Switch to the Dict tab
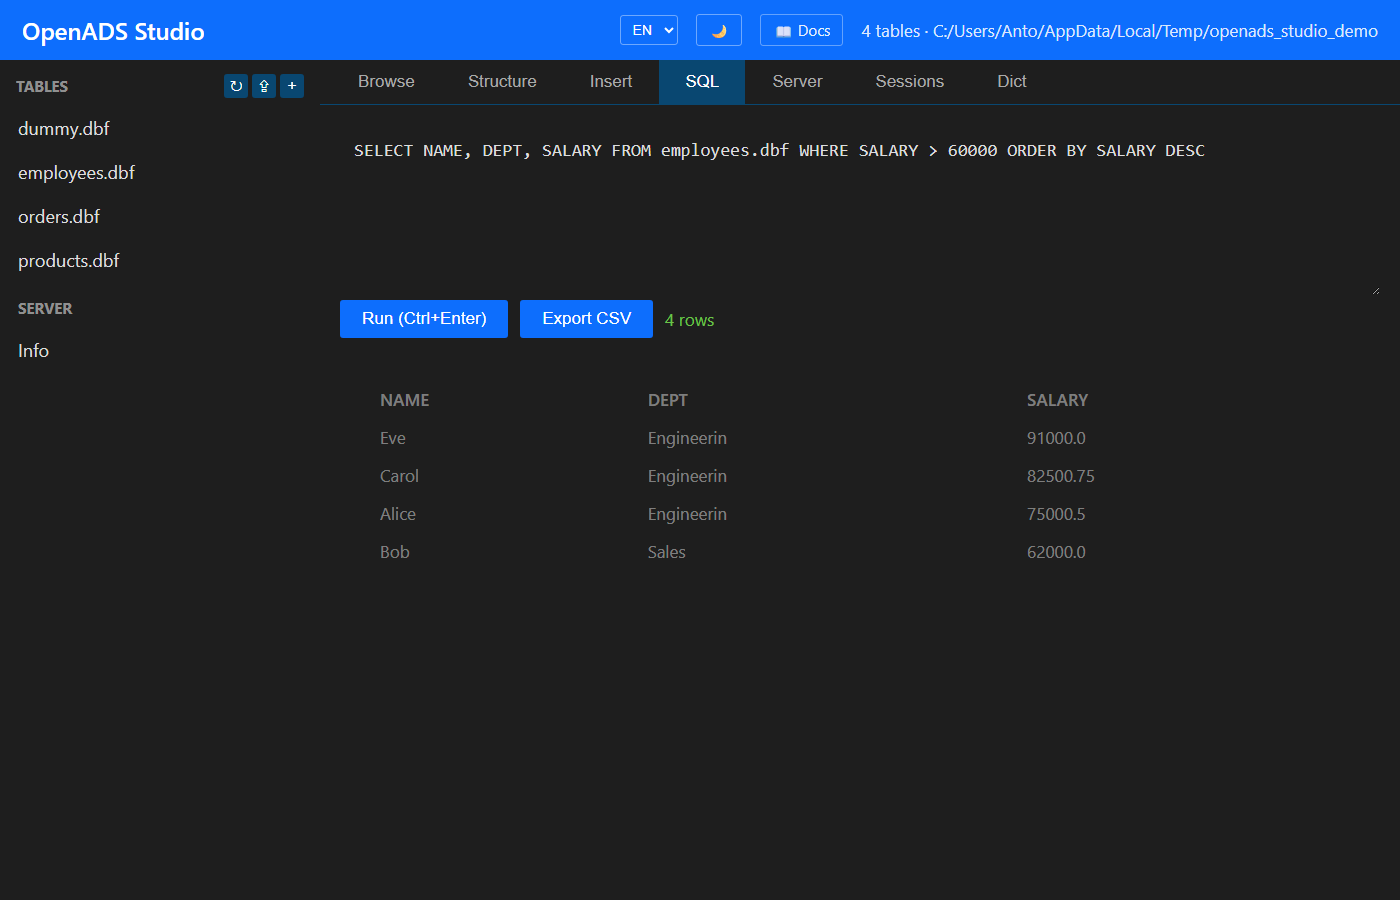This screenshot has height=900, width=1400. click(x=1012, y=82)
